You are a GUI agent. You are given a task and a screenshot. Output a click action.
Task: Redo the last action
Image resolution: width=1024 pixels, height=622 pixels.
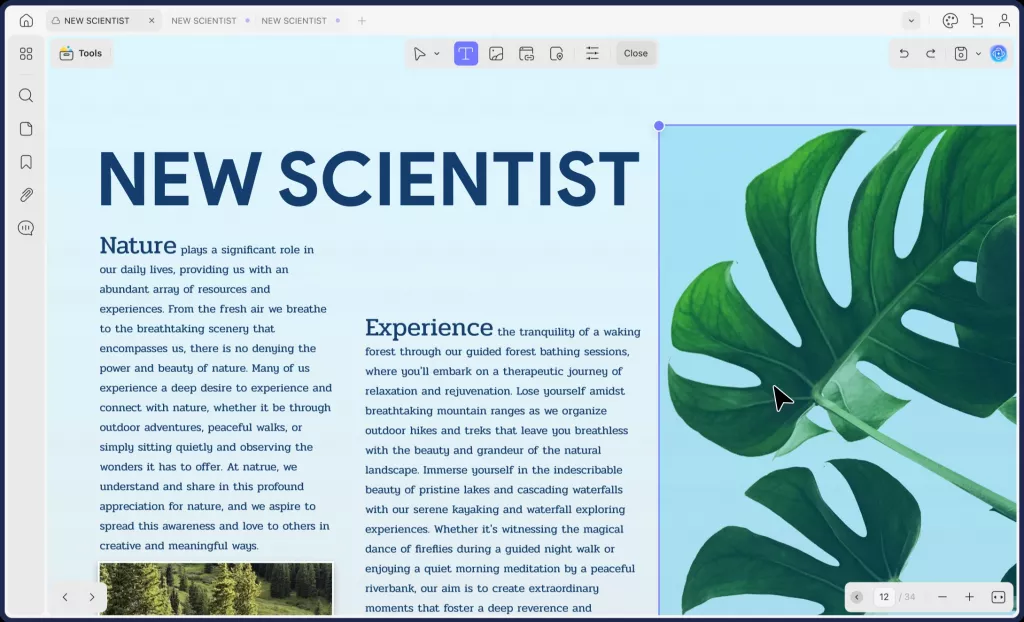coord(930,53)
